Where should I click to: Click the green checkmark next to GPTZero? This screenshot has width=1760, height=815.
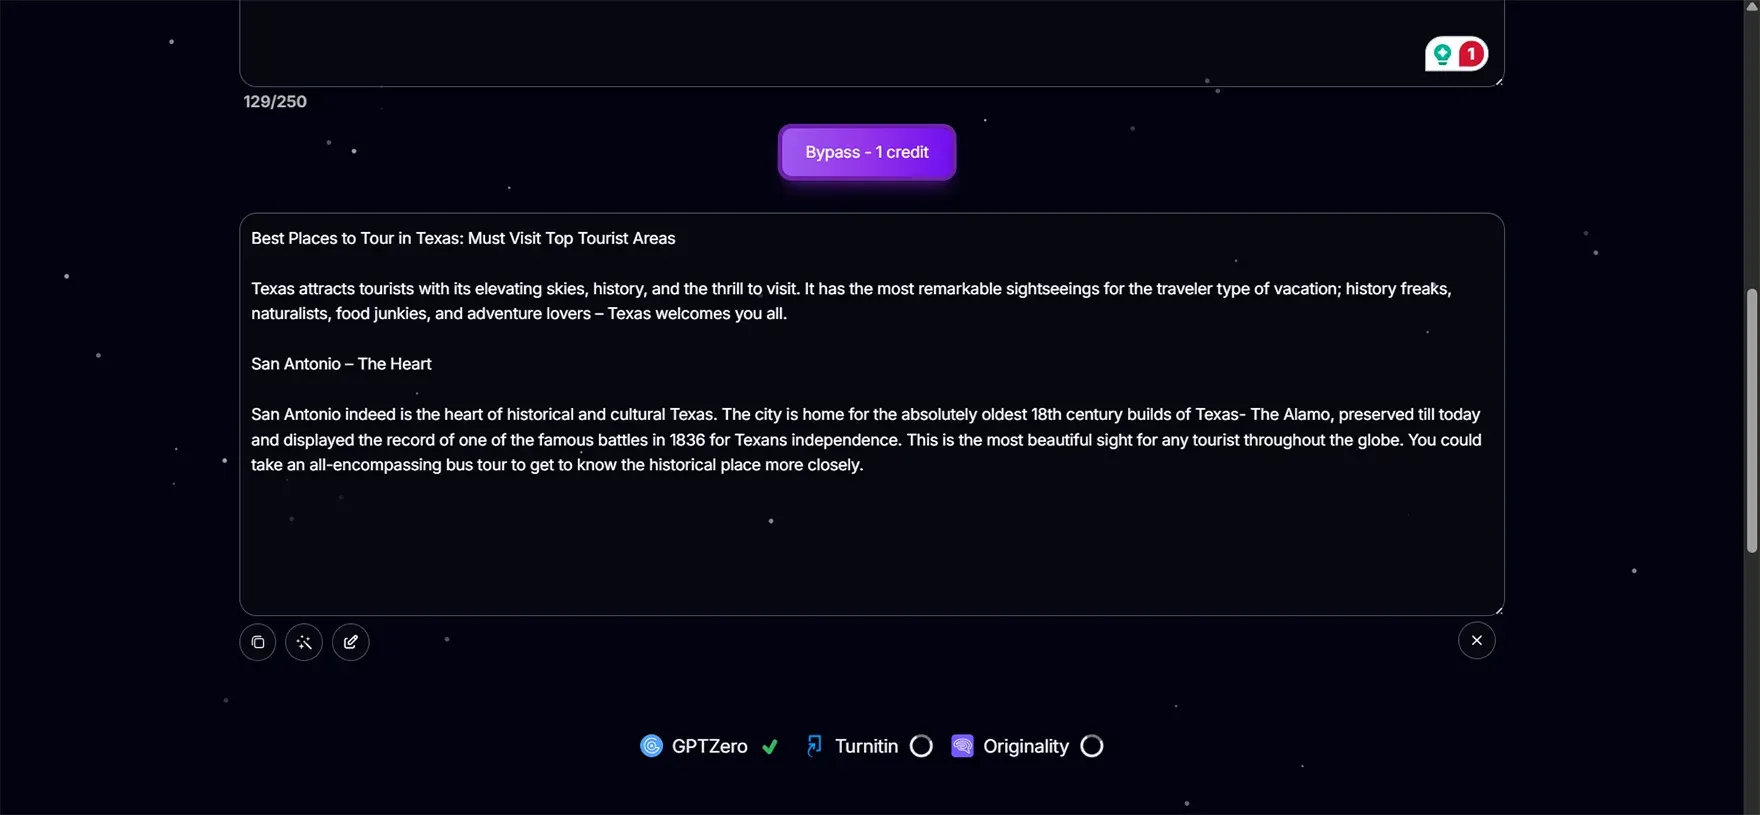tap(770, 746)
